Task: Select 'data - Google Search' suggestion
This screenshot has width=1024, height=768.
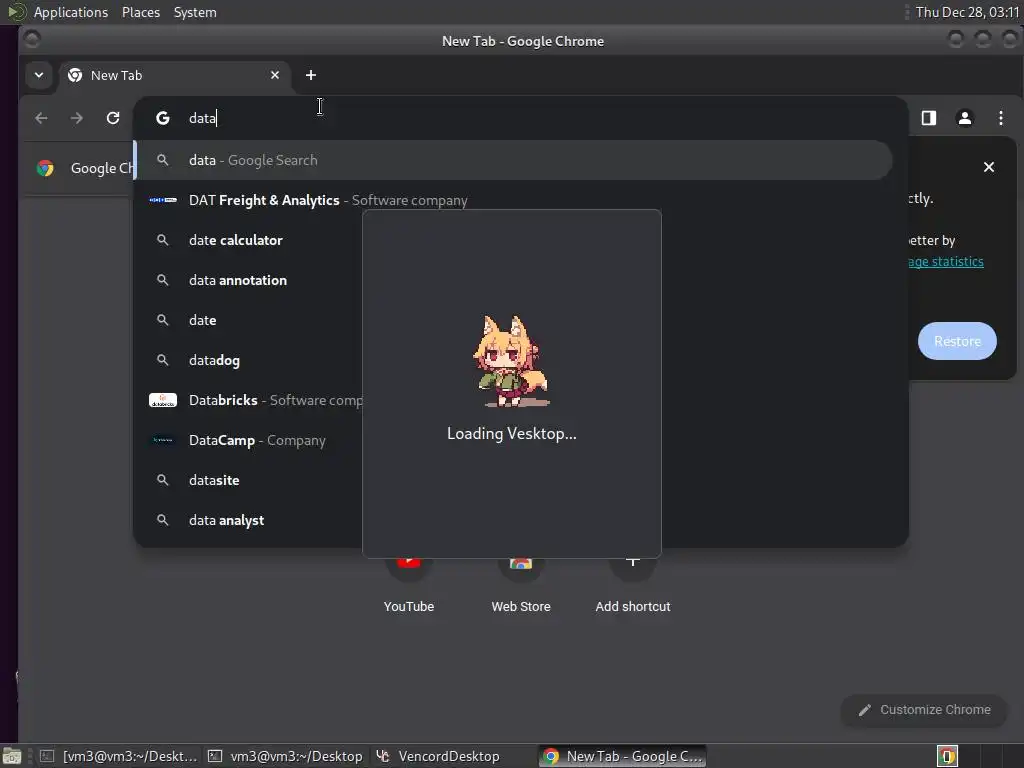Action: pos(513,160)
